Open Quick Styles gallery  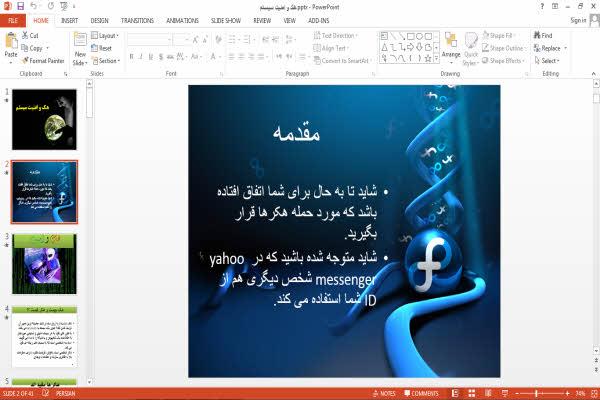coord(471,50)
